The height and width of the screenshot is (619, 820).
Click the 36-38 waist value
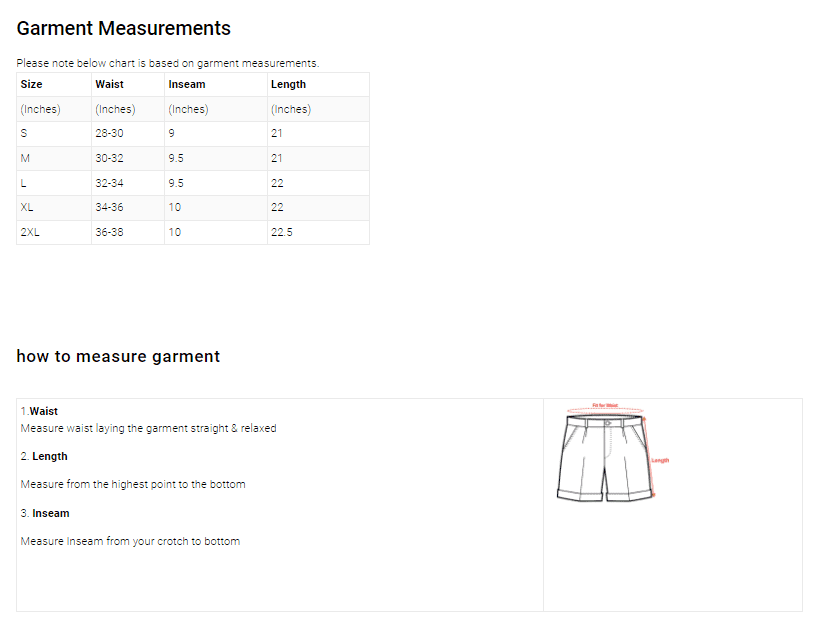coord(109,232)
